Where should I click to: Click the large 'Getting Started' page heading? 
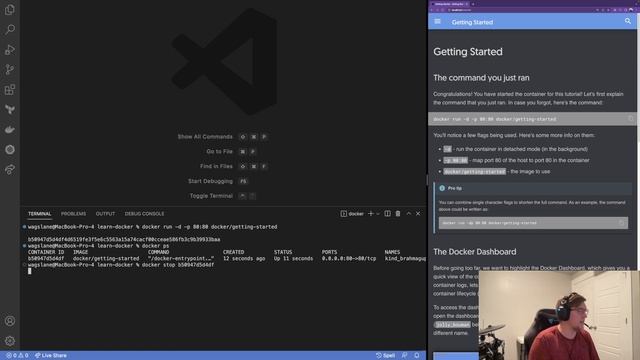[x=468, y=51]
